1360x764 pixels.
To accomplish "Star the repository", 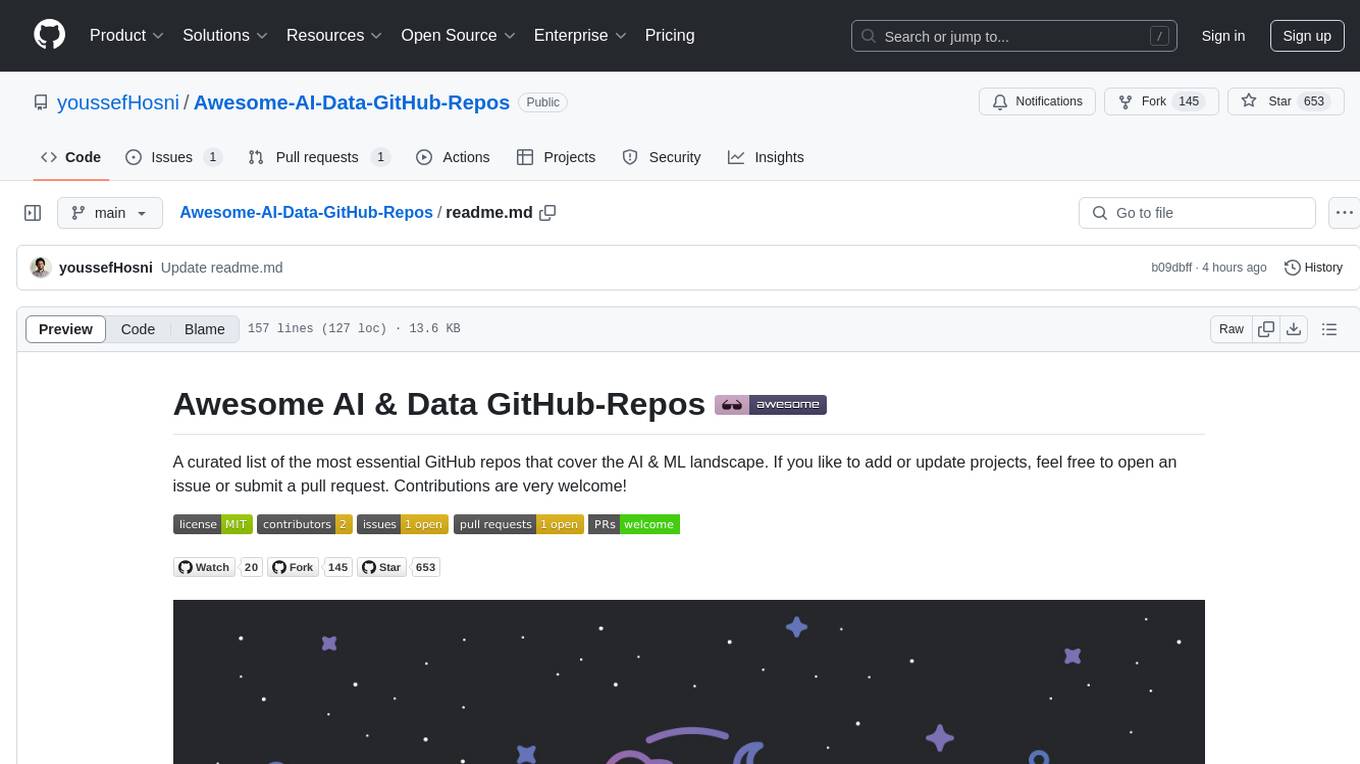I will point(1285,102).
